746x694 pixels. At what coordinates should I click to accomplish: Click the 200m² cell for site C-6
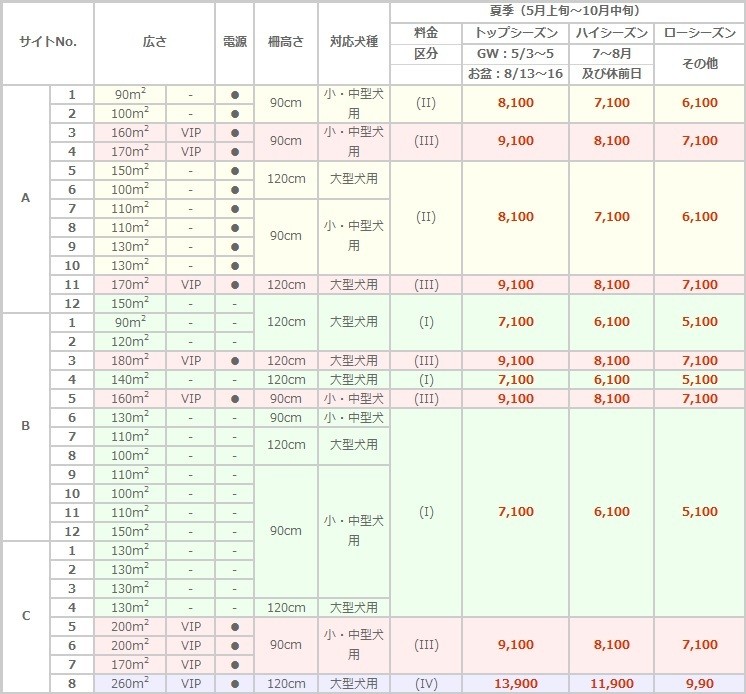coord(130,645)
